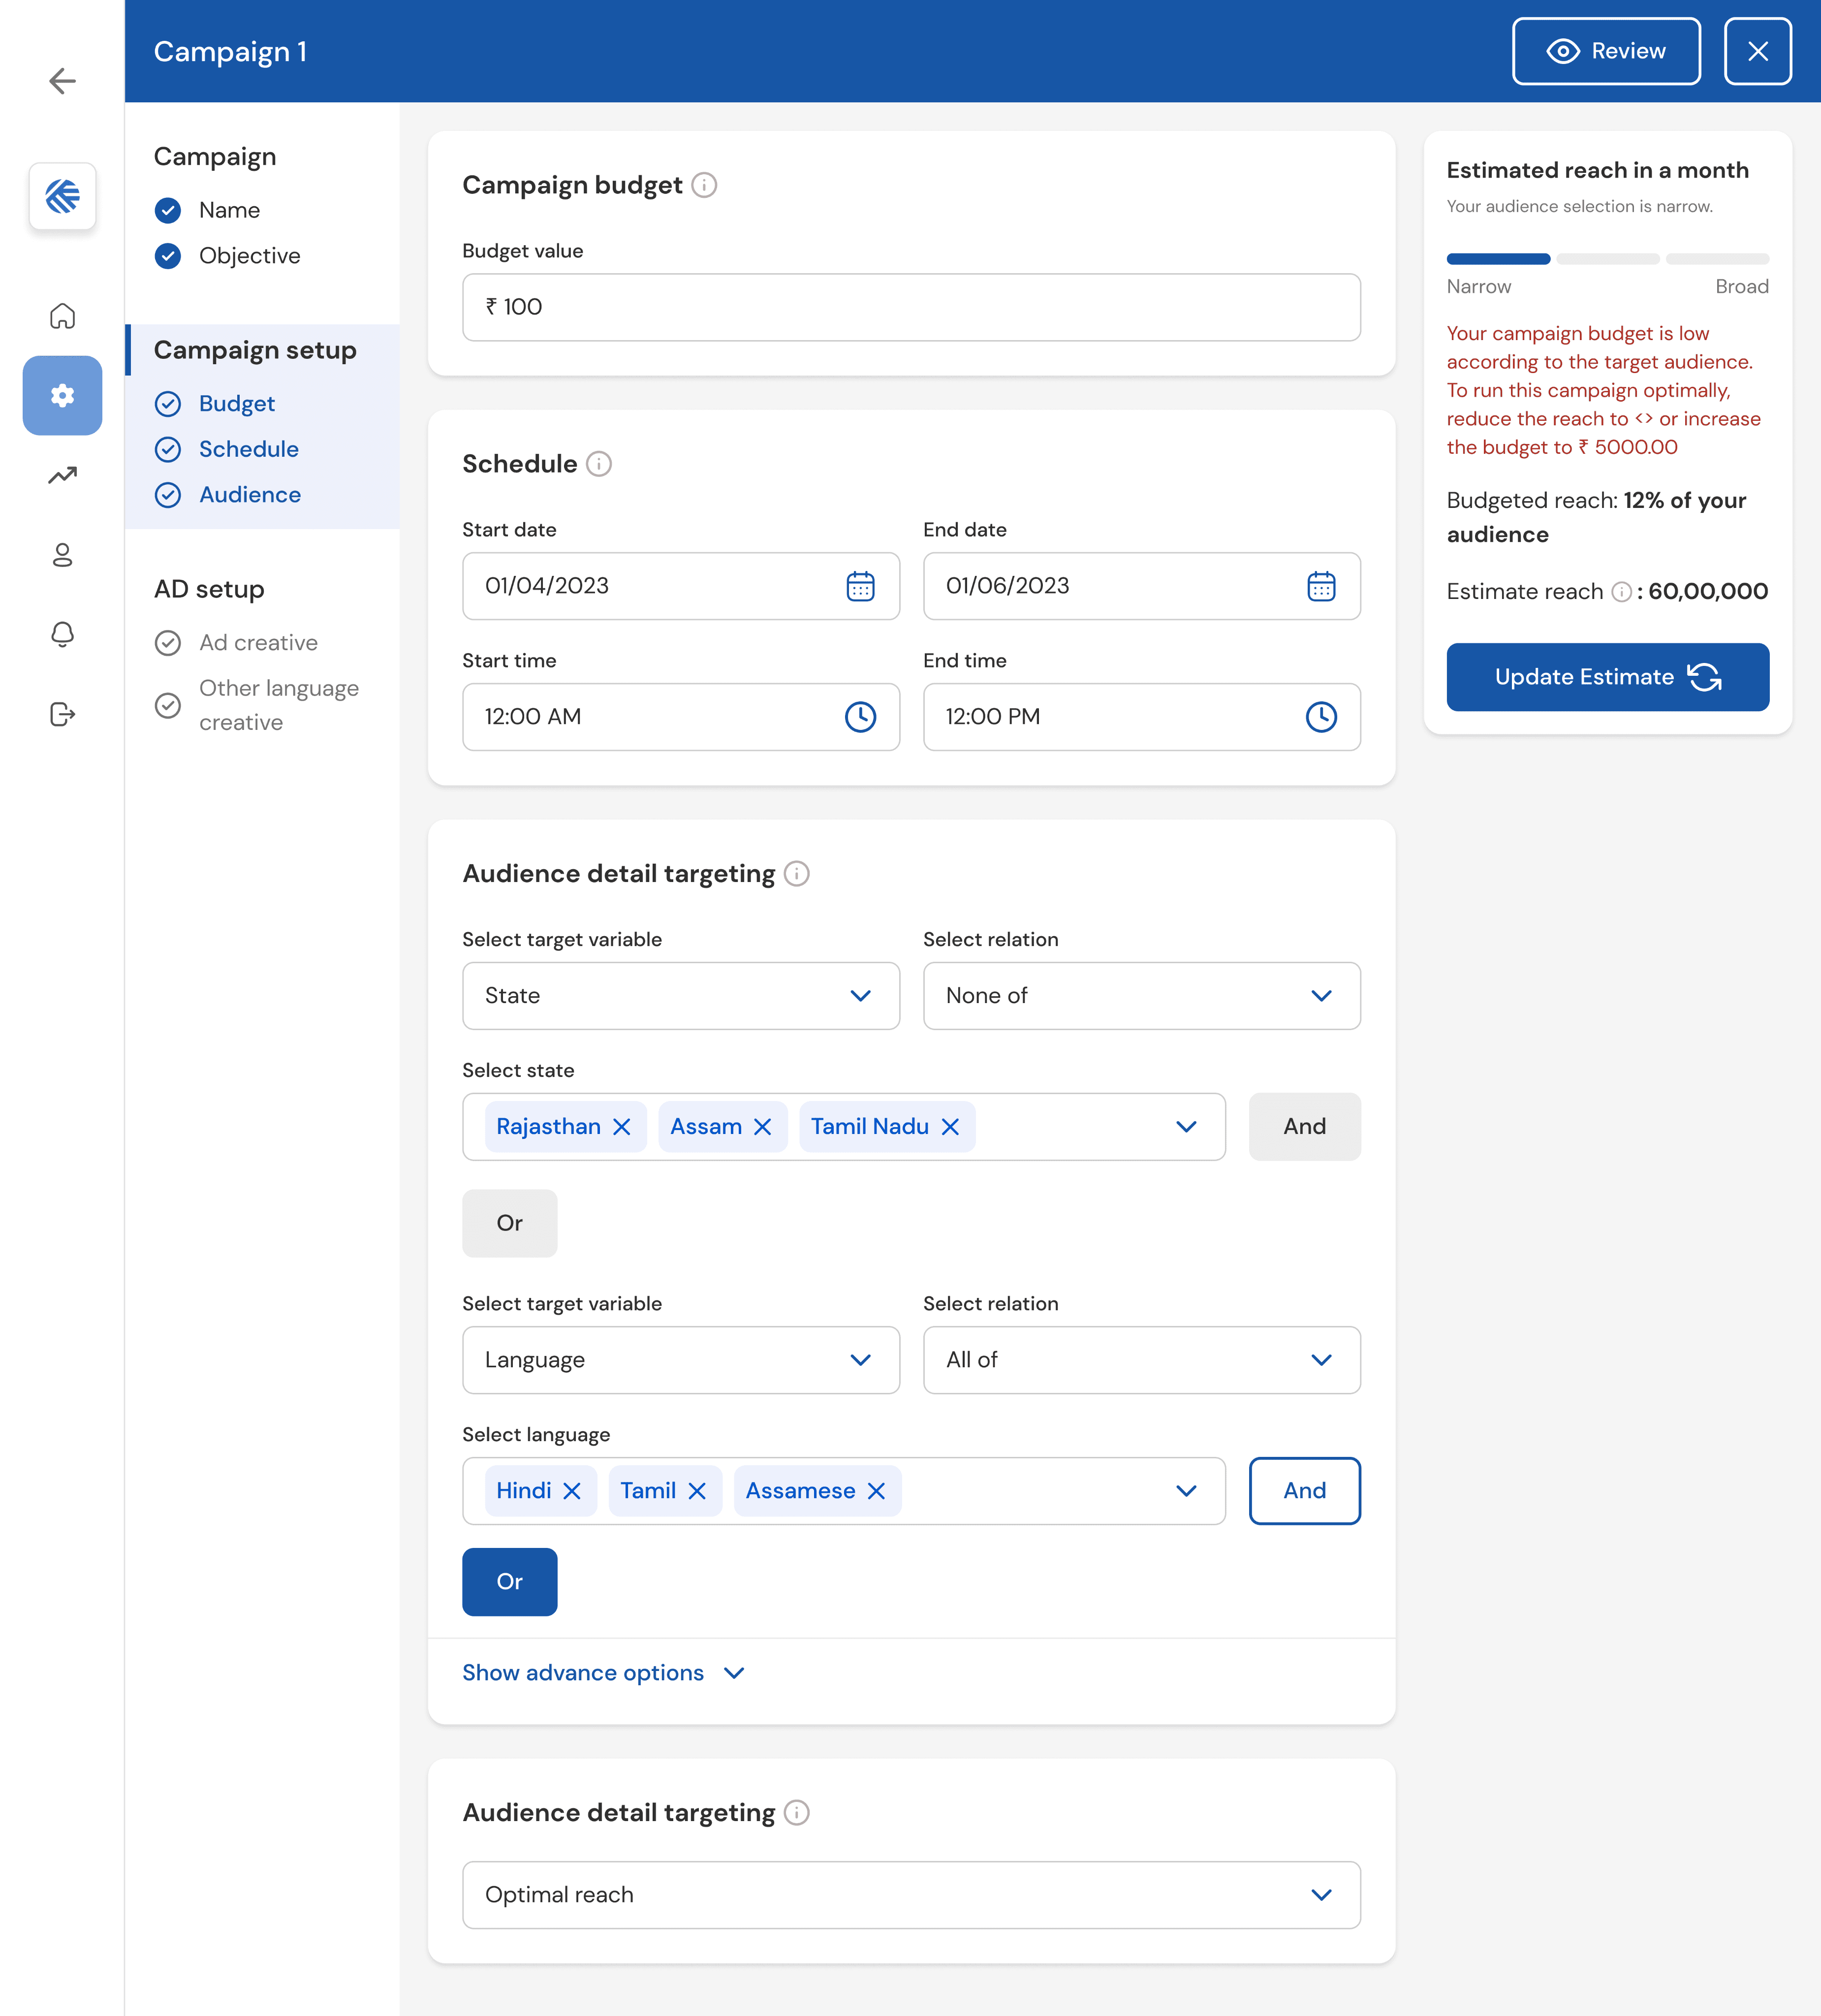Open the All of relation dropdown

(1141, 1360)
